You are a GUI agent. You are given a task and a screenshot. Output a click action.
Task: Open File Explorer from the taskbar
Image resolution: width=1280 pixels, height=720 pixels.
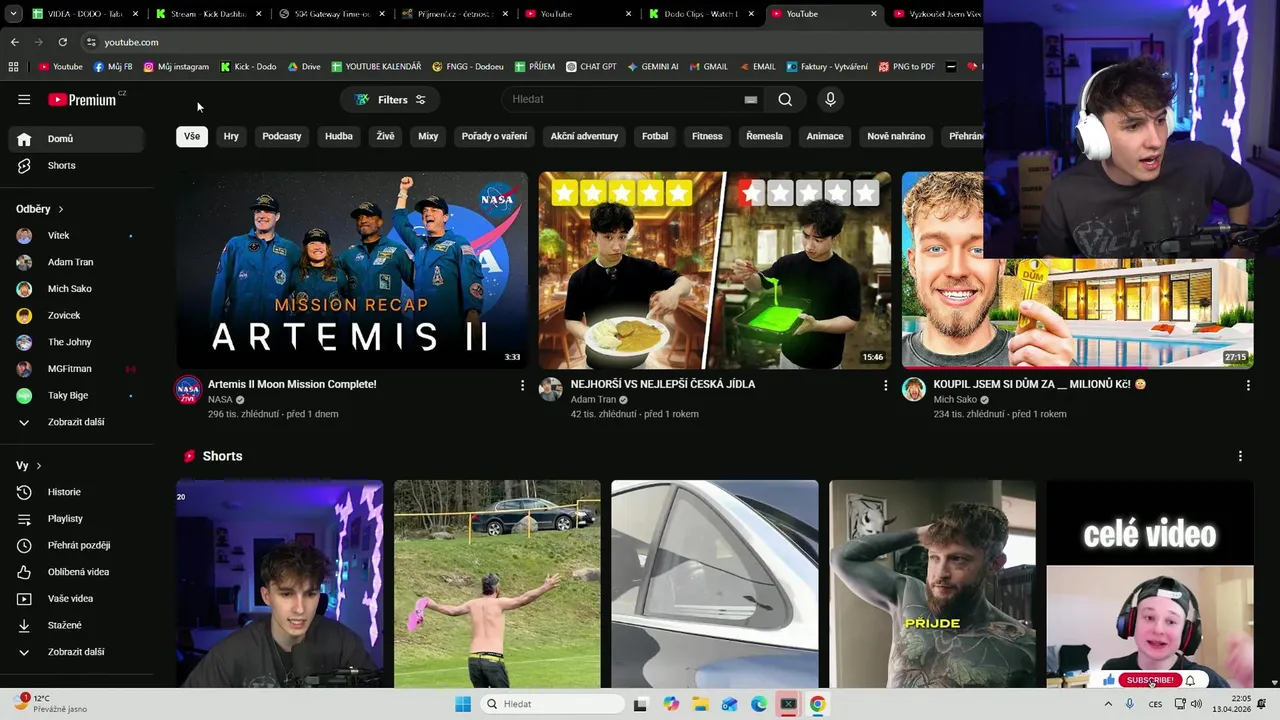tap(700, 704)
